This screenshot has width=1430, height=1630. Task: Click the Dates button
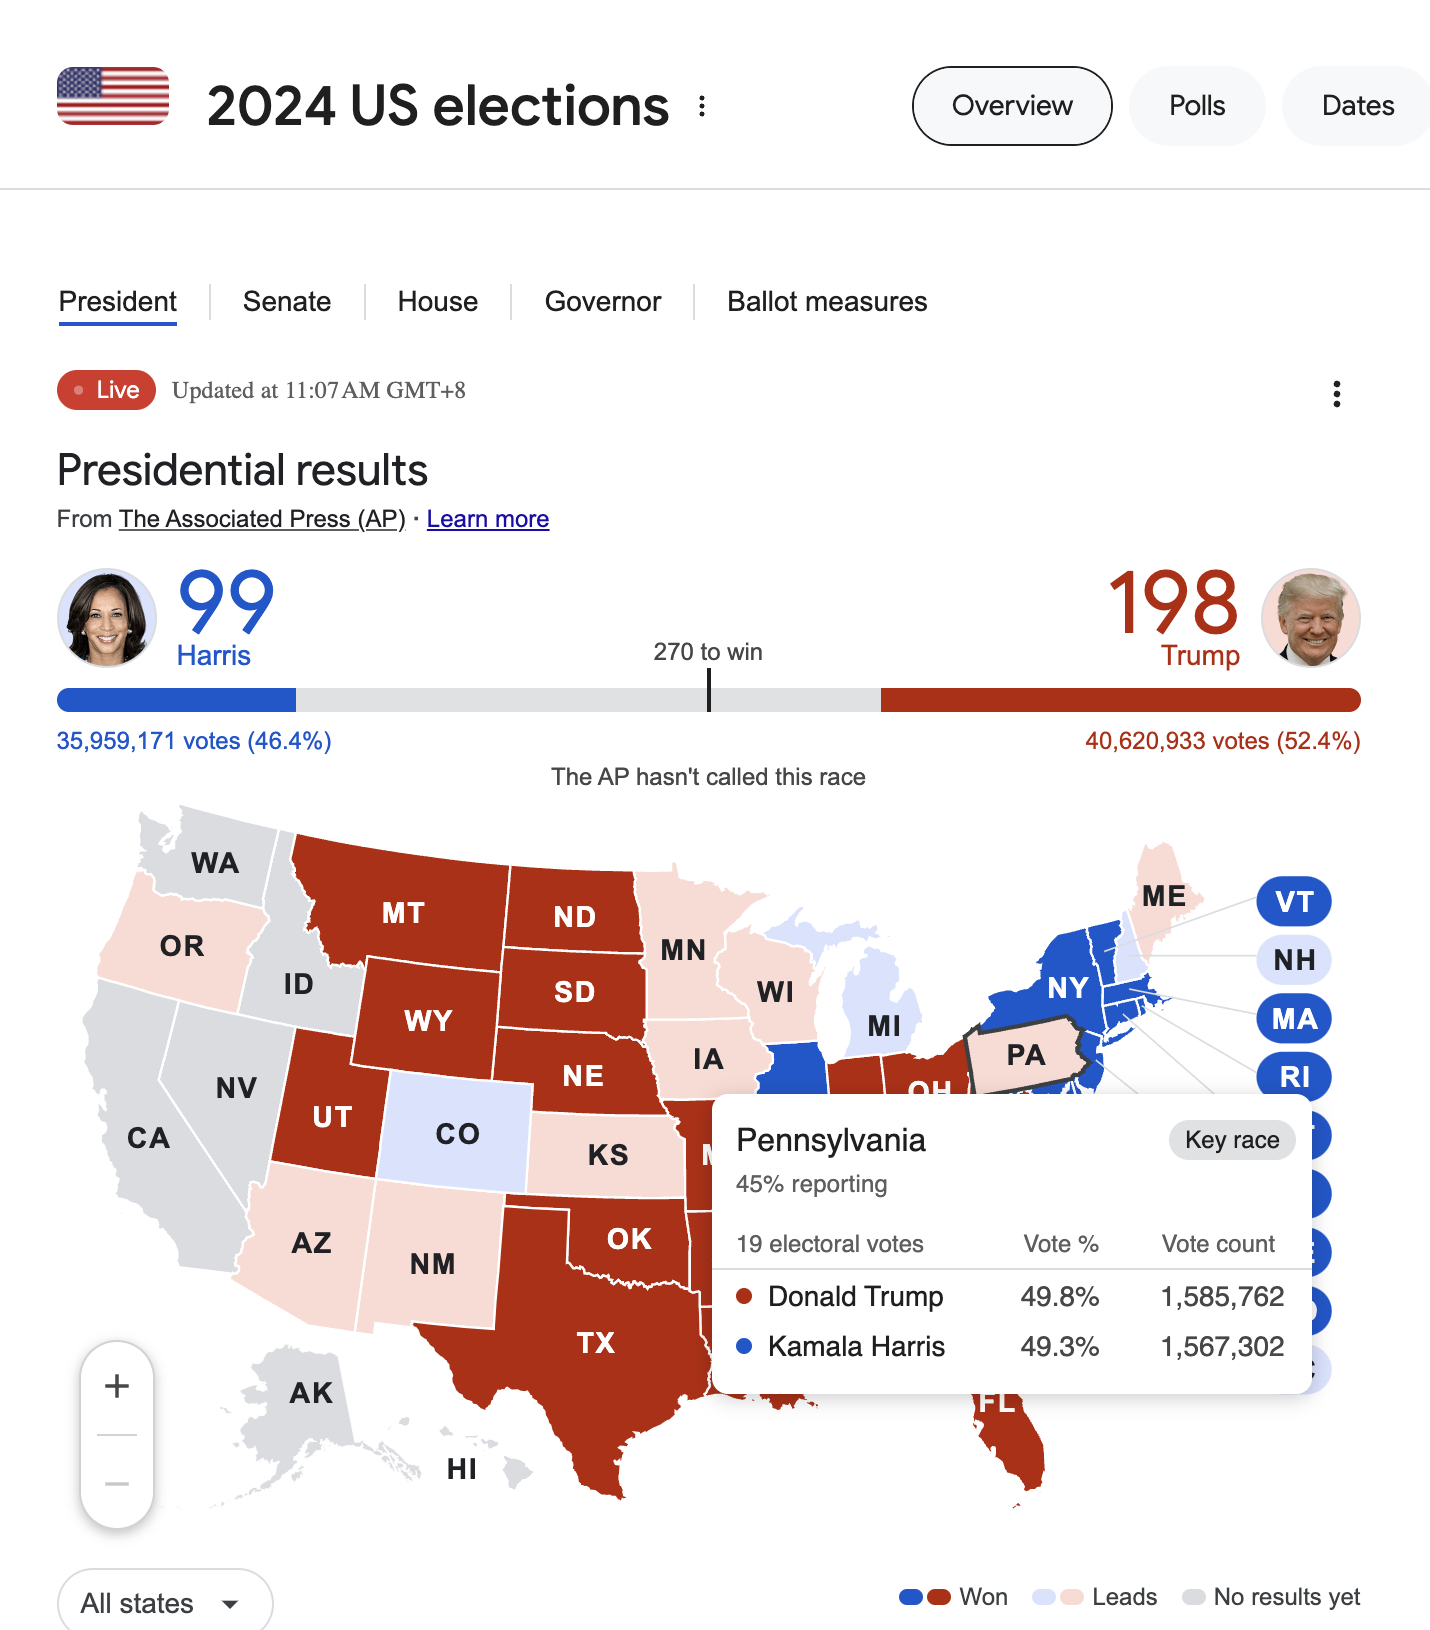[x=1357, y=106]
